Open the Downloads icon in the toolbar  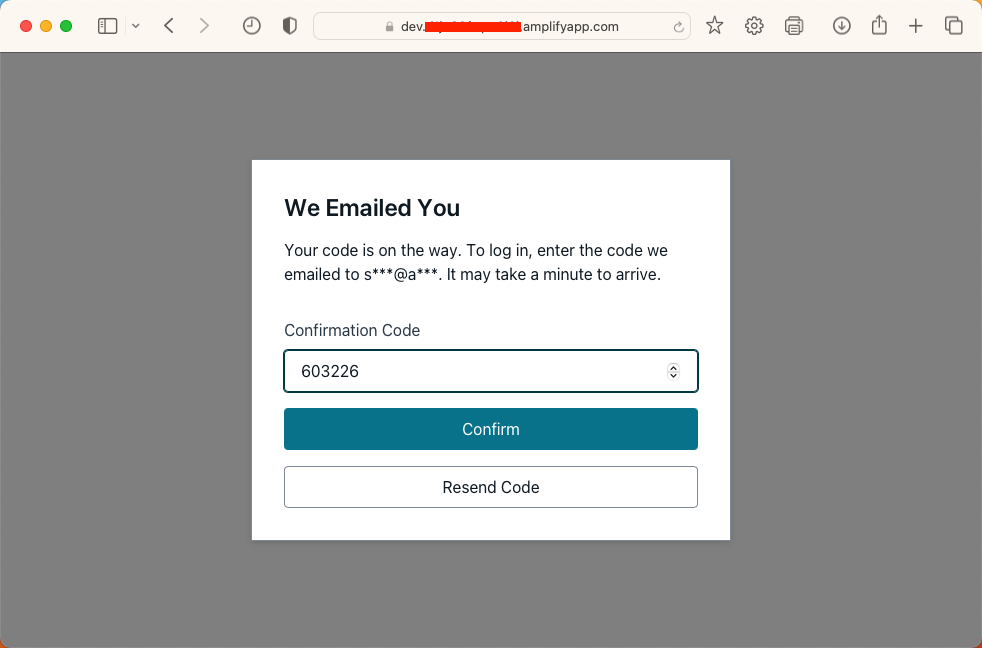[x=841, y=25]
